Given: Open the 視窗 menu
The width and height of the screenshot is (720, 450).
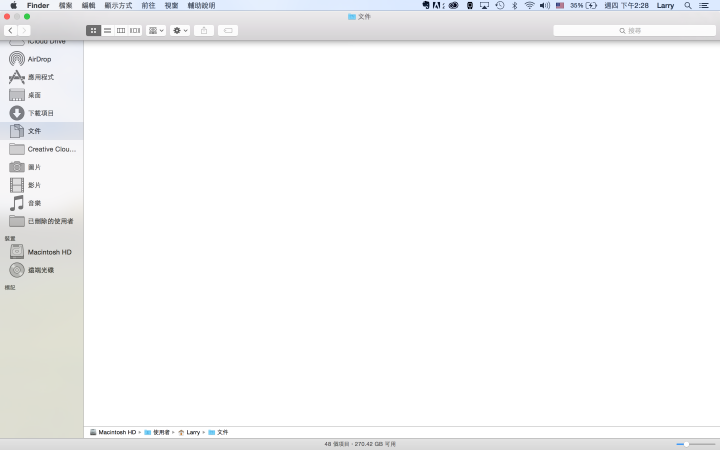Looking at the screenshot, I should tap(171, 6).
